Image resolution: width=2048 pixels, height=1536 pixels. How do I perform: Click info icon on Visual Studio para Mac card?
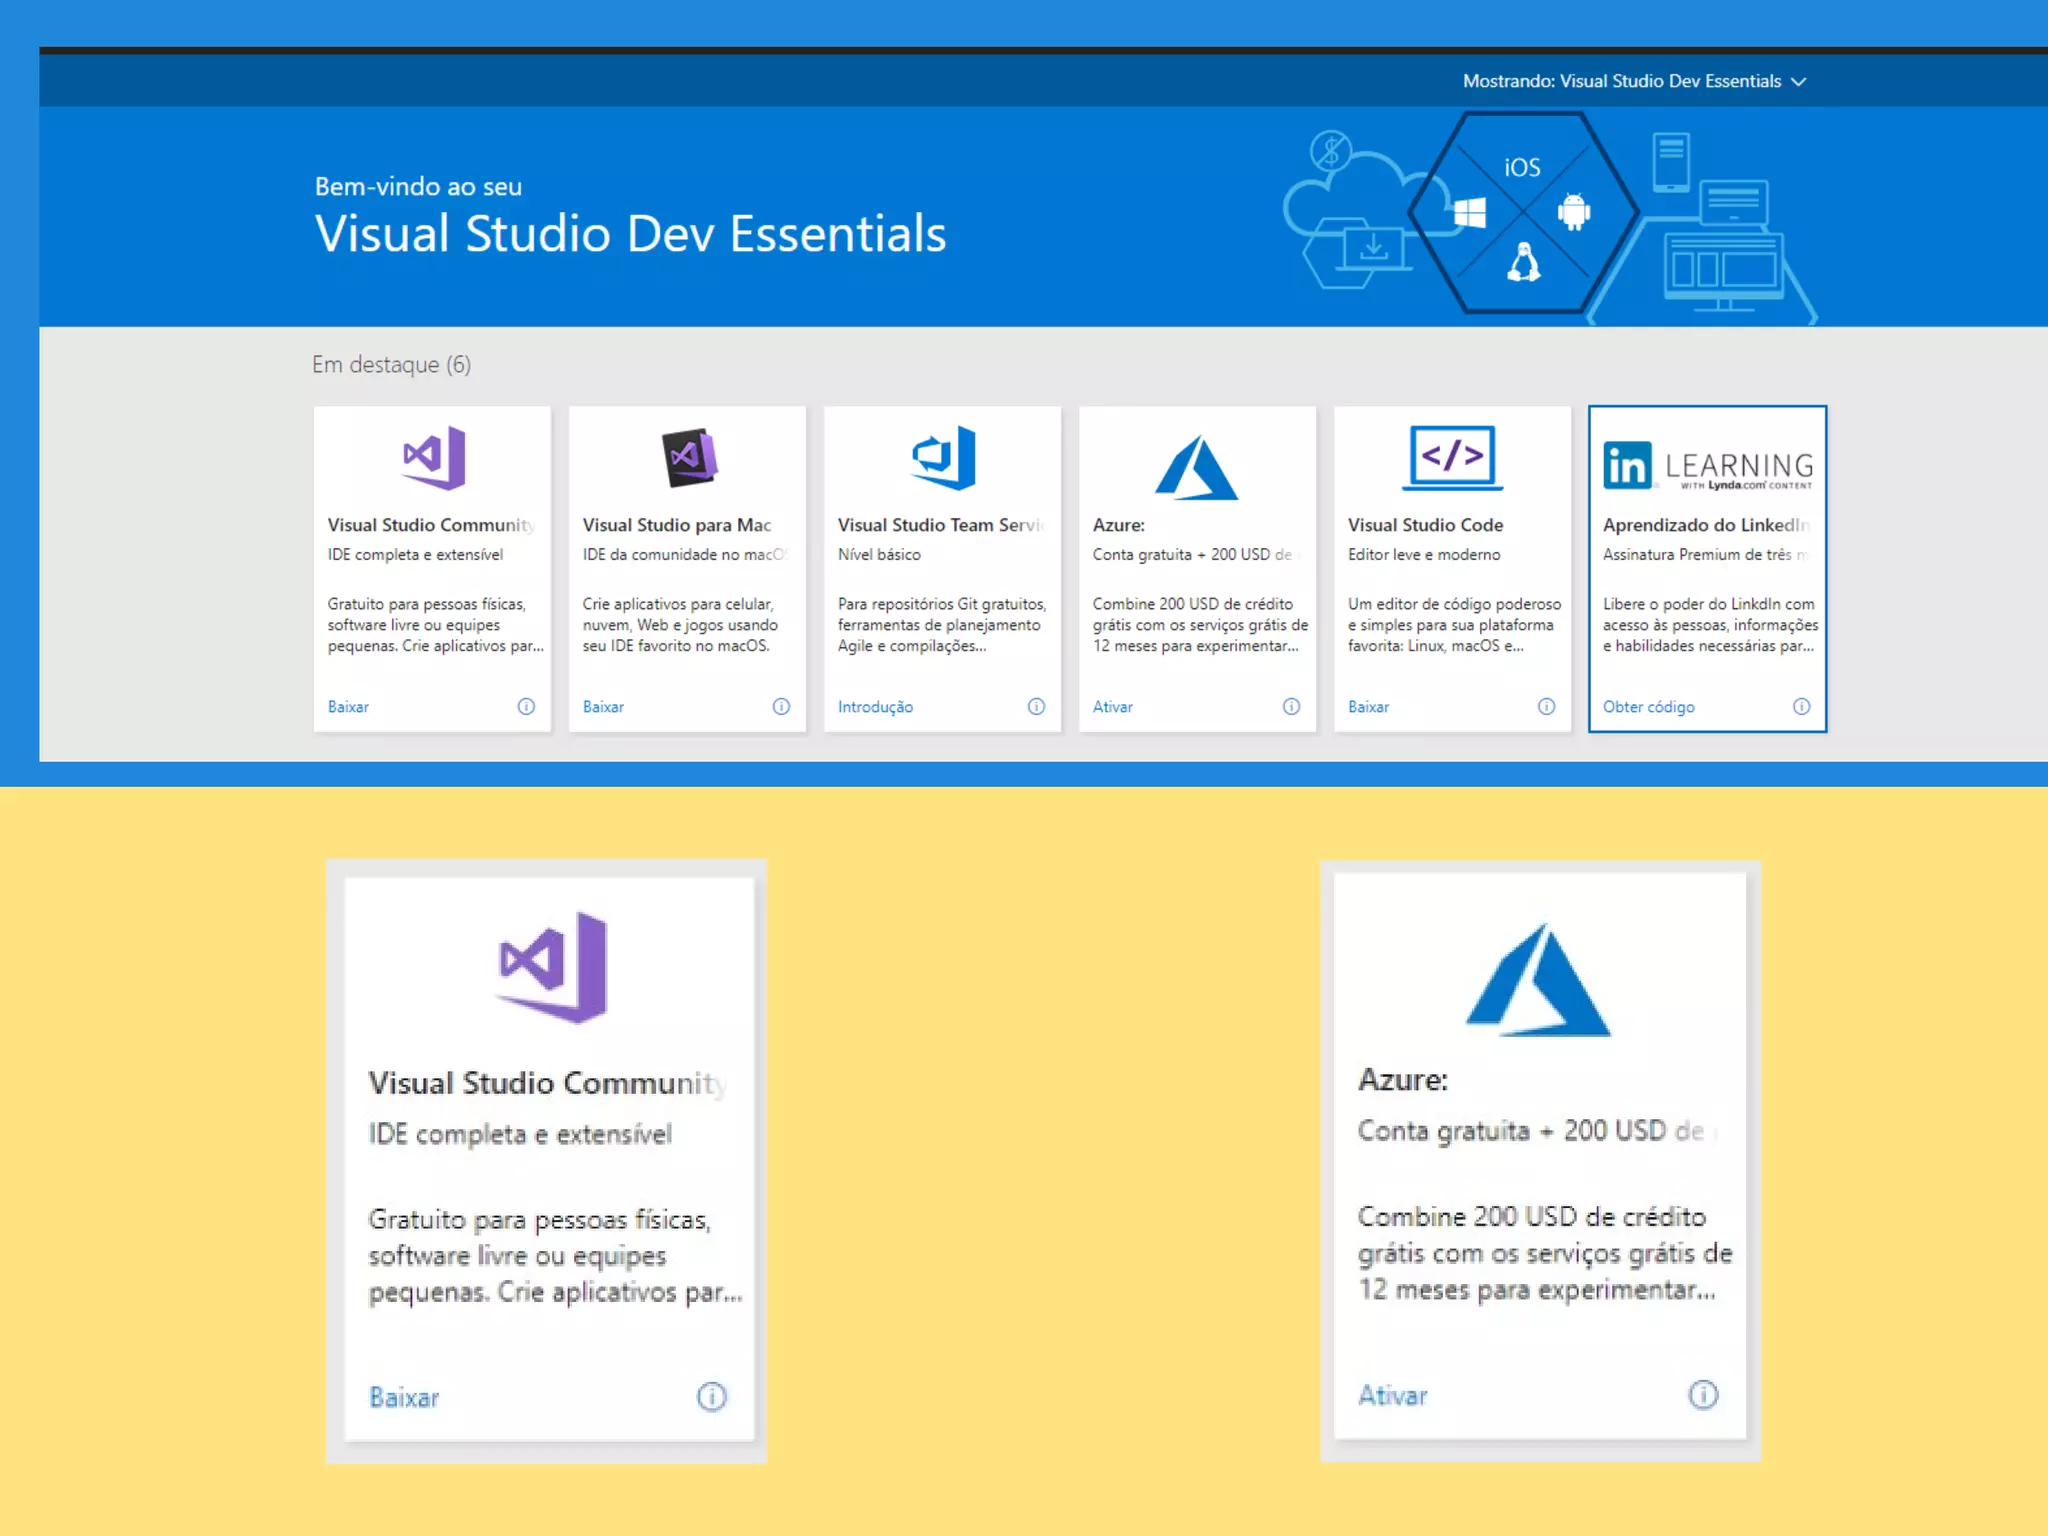[x=781, y=706]
